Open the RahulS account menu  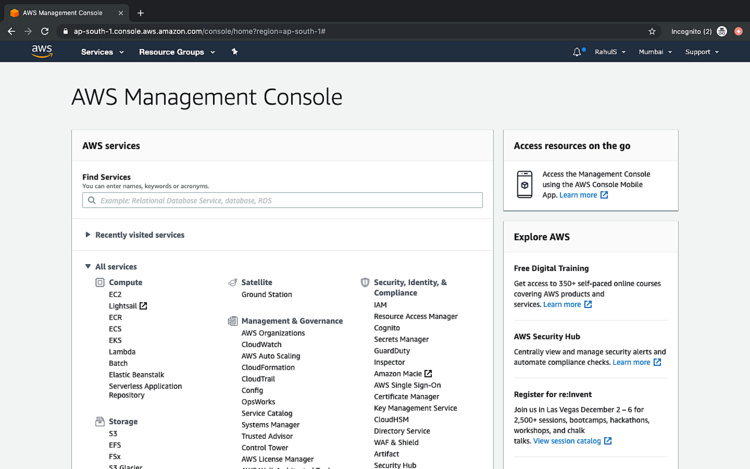(x=610, y=52)
